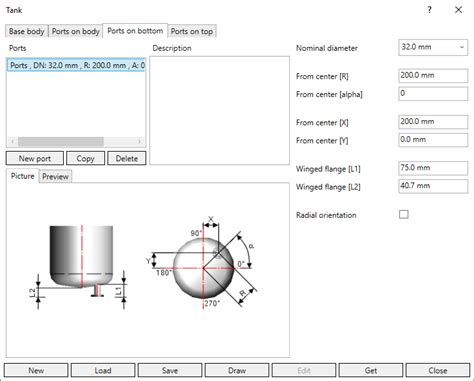Switch to the Base body tab
The width and height of the screenshot is (474, 381).
click(x=27, y=31)
